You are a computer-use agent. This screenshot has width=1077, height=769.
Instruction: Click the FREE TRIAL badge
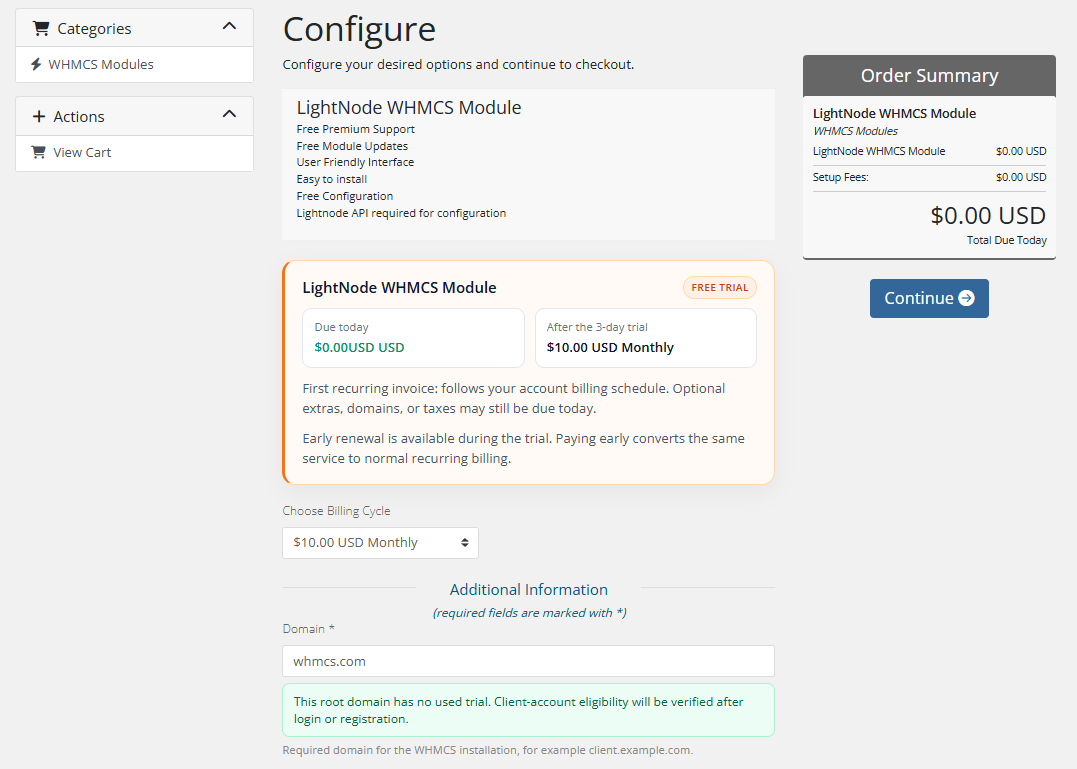click(720, 288)
